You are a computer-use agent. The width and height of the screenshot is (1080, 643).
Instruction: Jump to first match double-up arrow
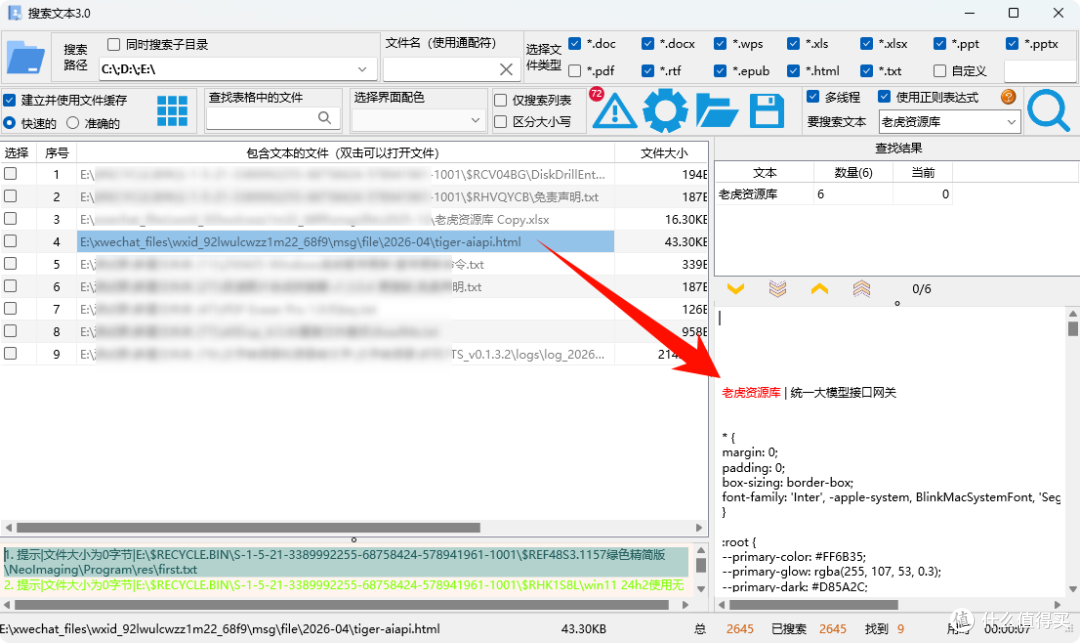click(x=862, y=289)
